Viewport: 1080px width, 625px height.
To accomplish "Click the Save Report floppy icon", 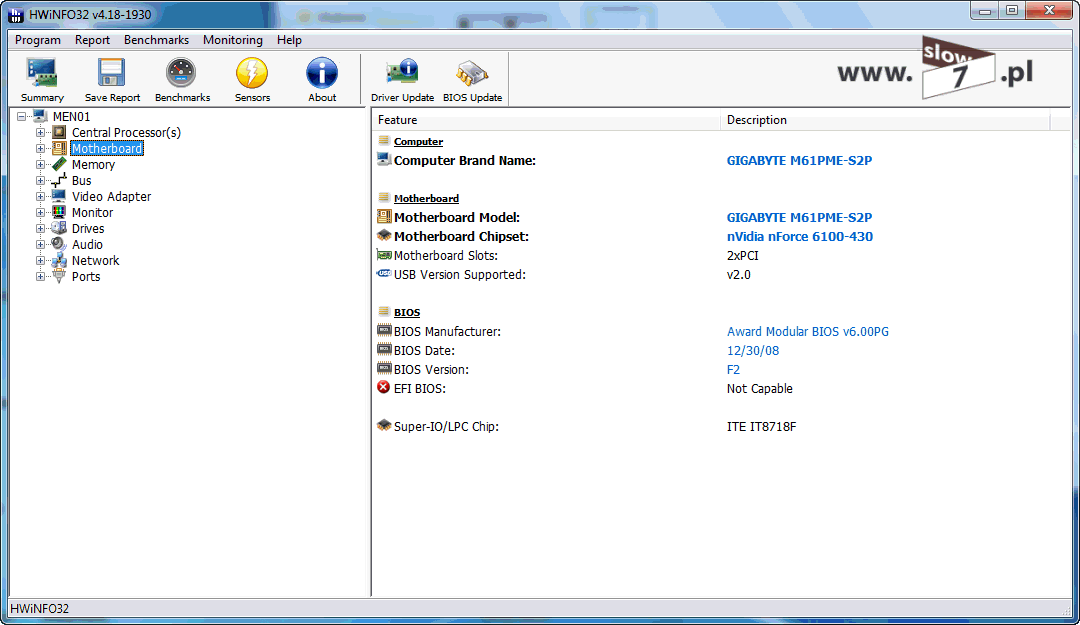I will 112,73.
